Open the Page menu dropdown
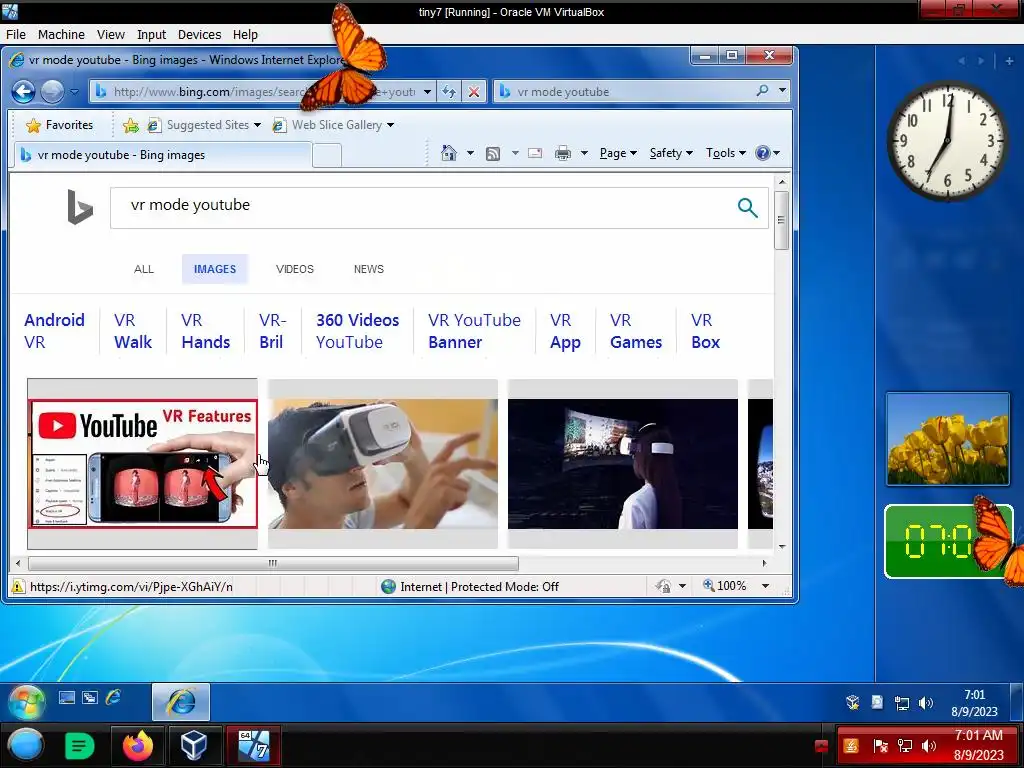Image resolution: width=1024 pixels, height=768 pixels. point(618,153)
